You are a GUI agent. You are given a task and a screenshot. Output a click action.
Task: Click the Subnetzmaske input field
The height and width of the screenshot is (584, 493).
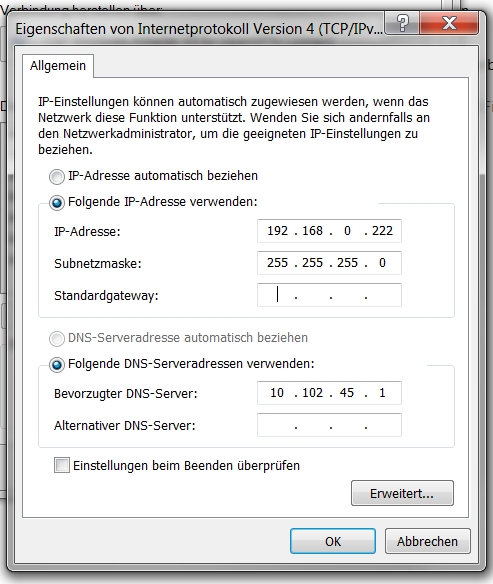[x=329, y=263]
